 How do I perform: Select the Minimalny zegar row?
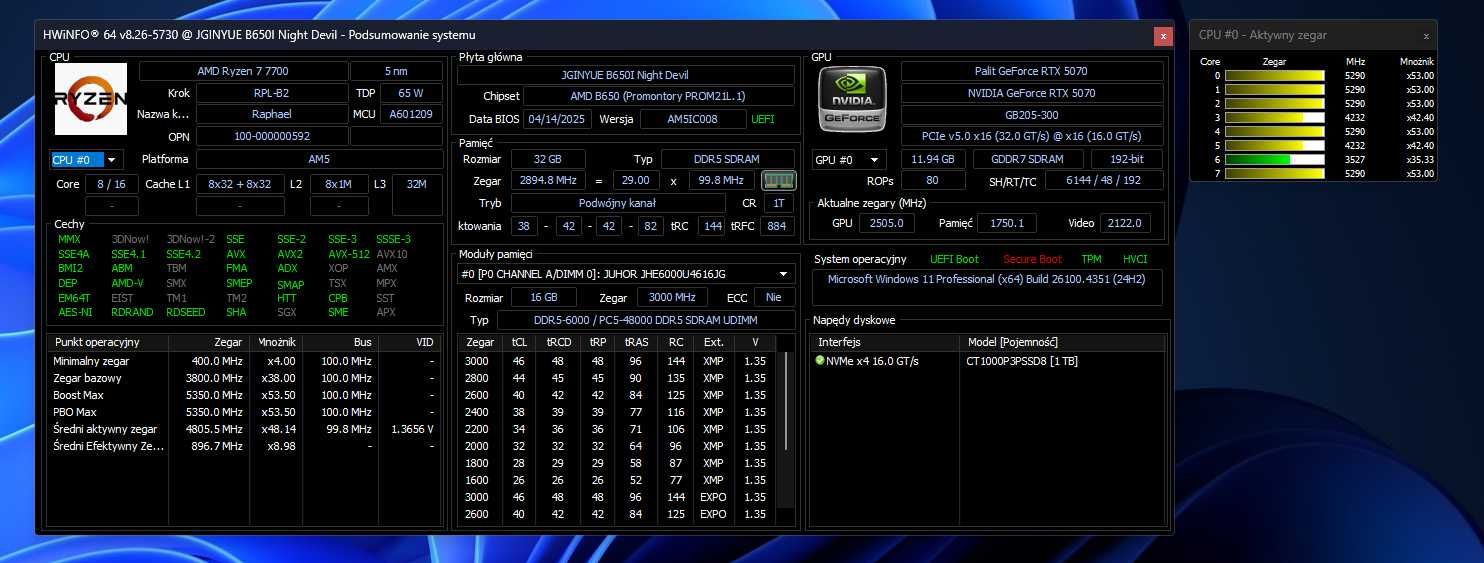click(x=244, y=361)
